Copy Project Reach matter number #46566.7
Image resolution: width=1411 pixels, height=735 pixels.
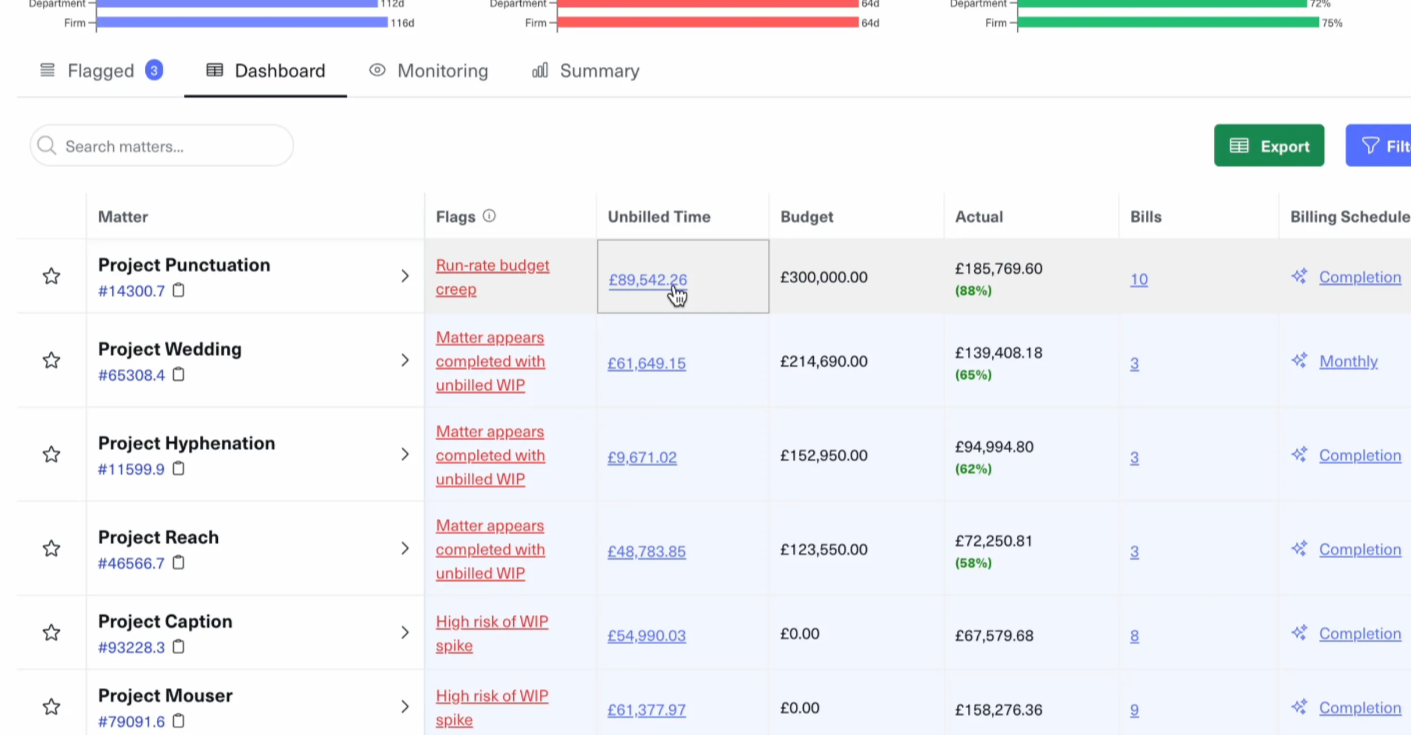tap(179, 563)
